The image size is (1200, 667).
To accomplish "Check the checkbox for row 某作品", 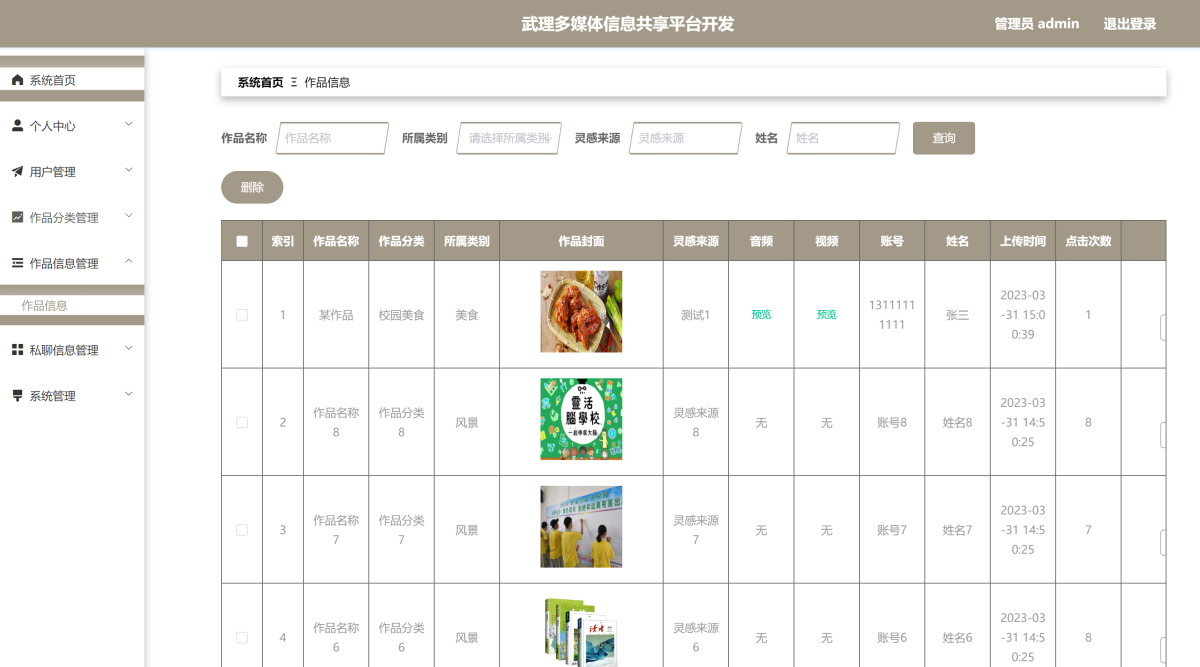I will click(x=242, y=315).
